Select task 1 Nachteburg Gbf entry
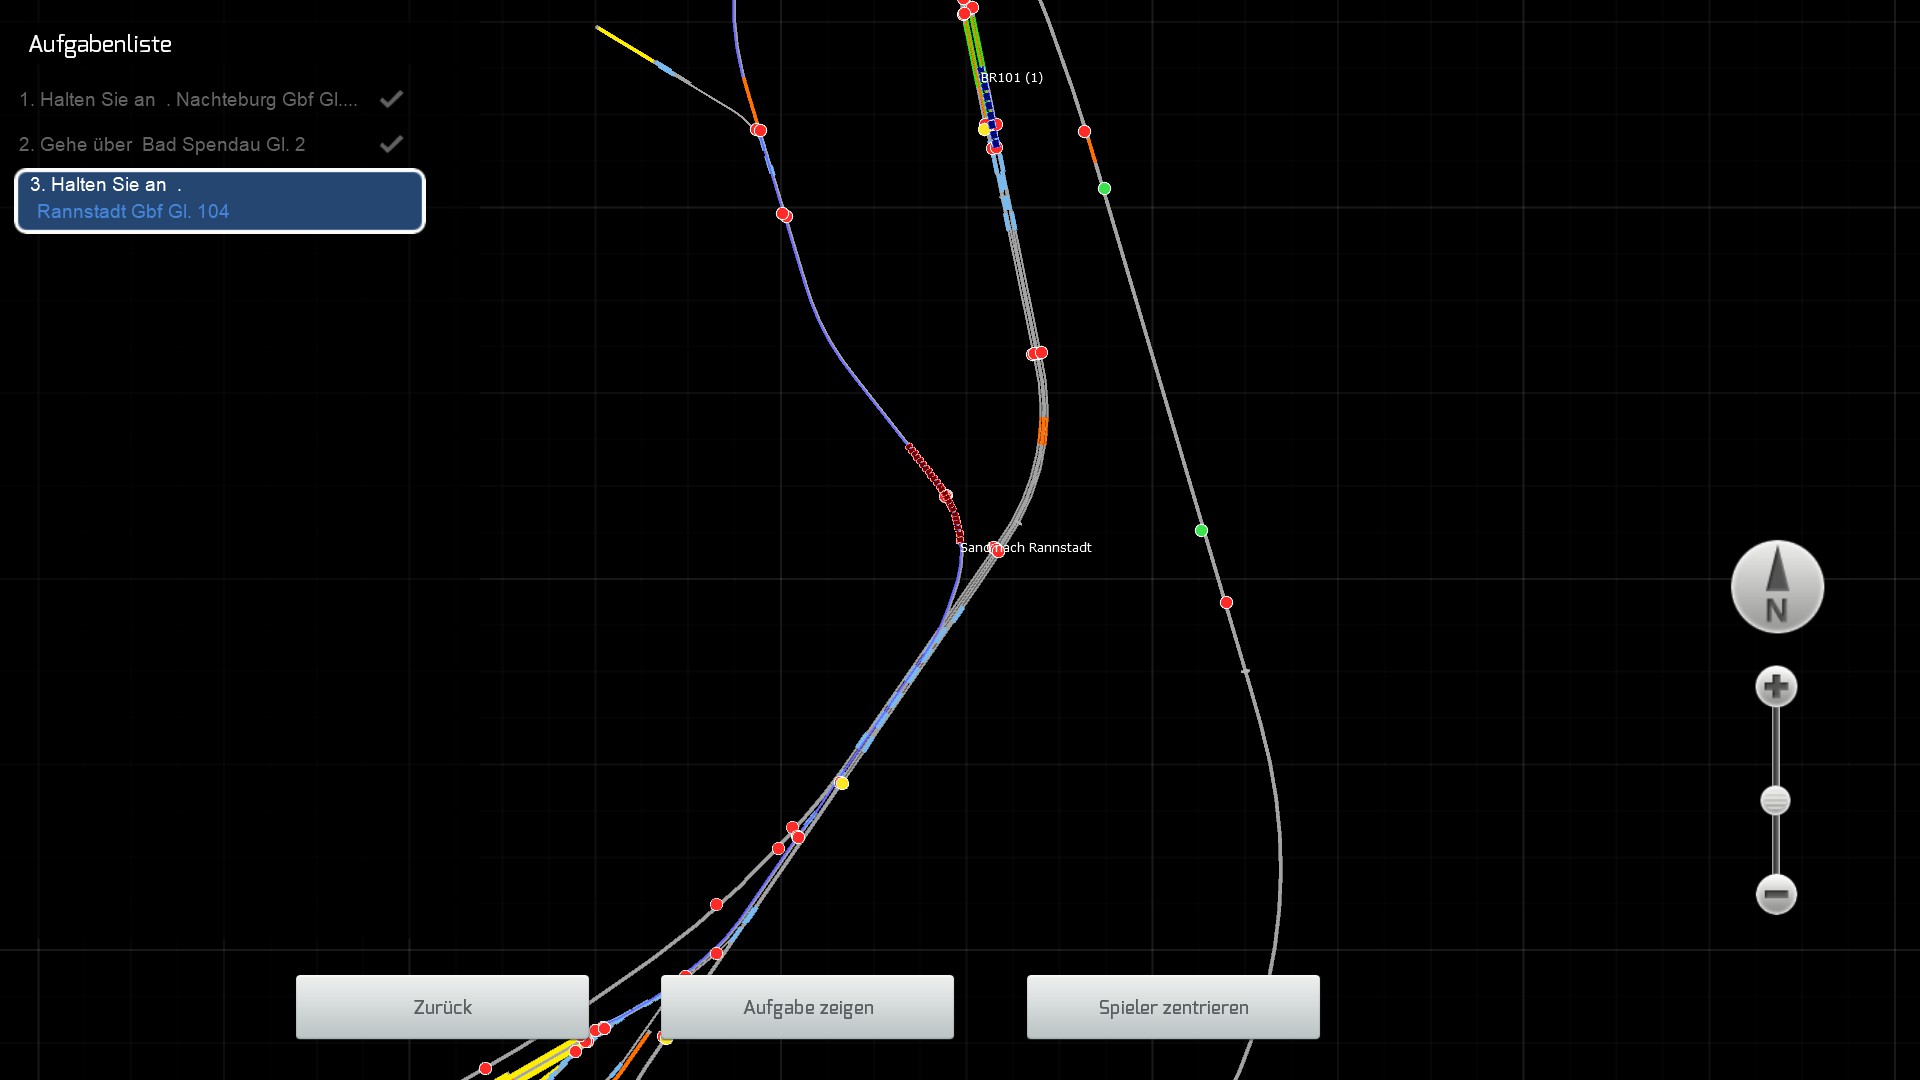This screenshot has height=1080, width=1920. [188, 100]
